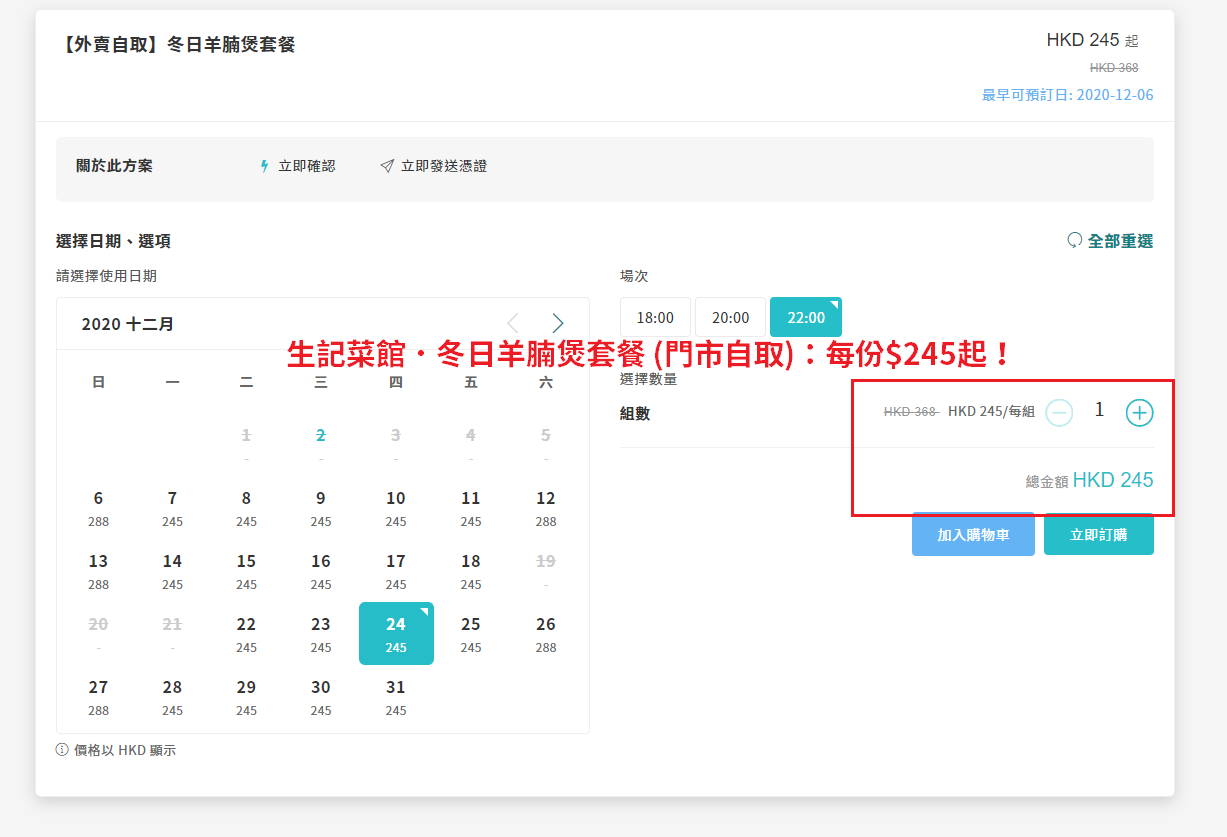Click 立即訂購 button
This screenshot has height=837, width=1227.
point(1099,535)
